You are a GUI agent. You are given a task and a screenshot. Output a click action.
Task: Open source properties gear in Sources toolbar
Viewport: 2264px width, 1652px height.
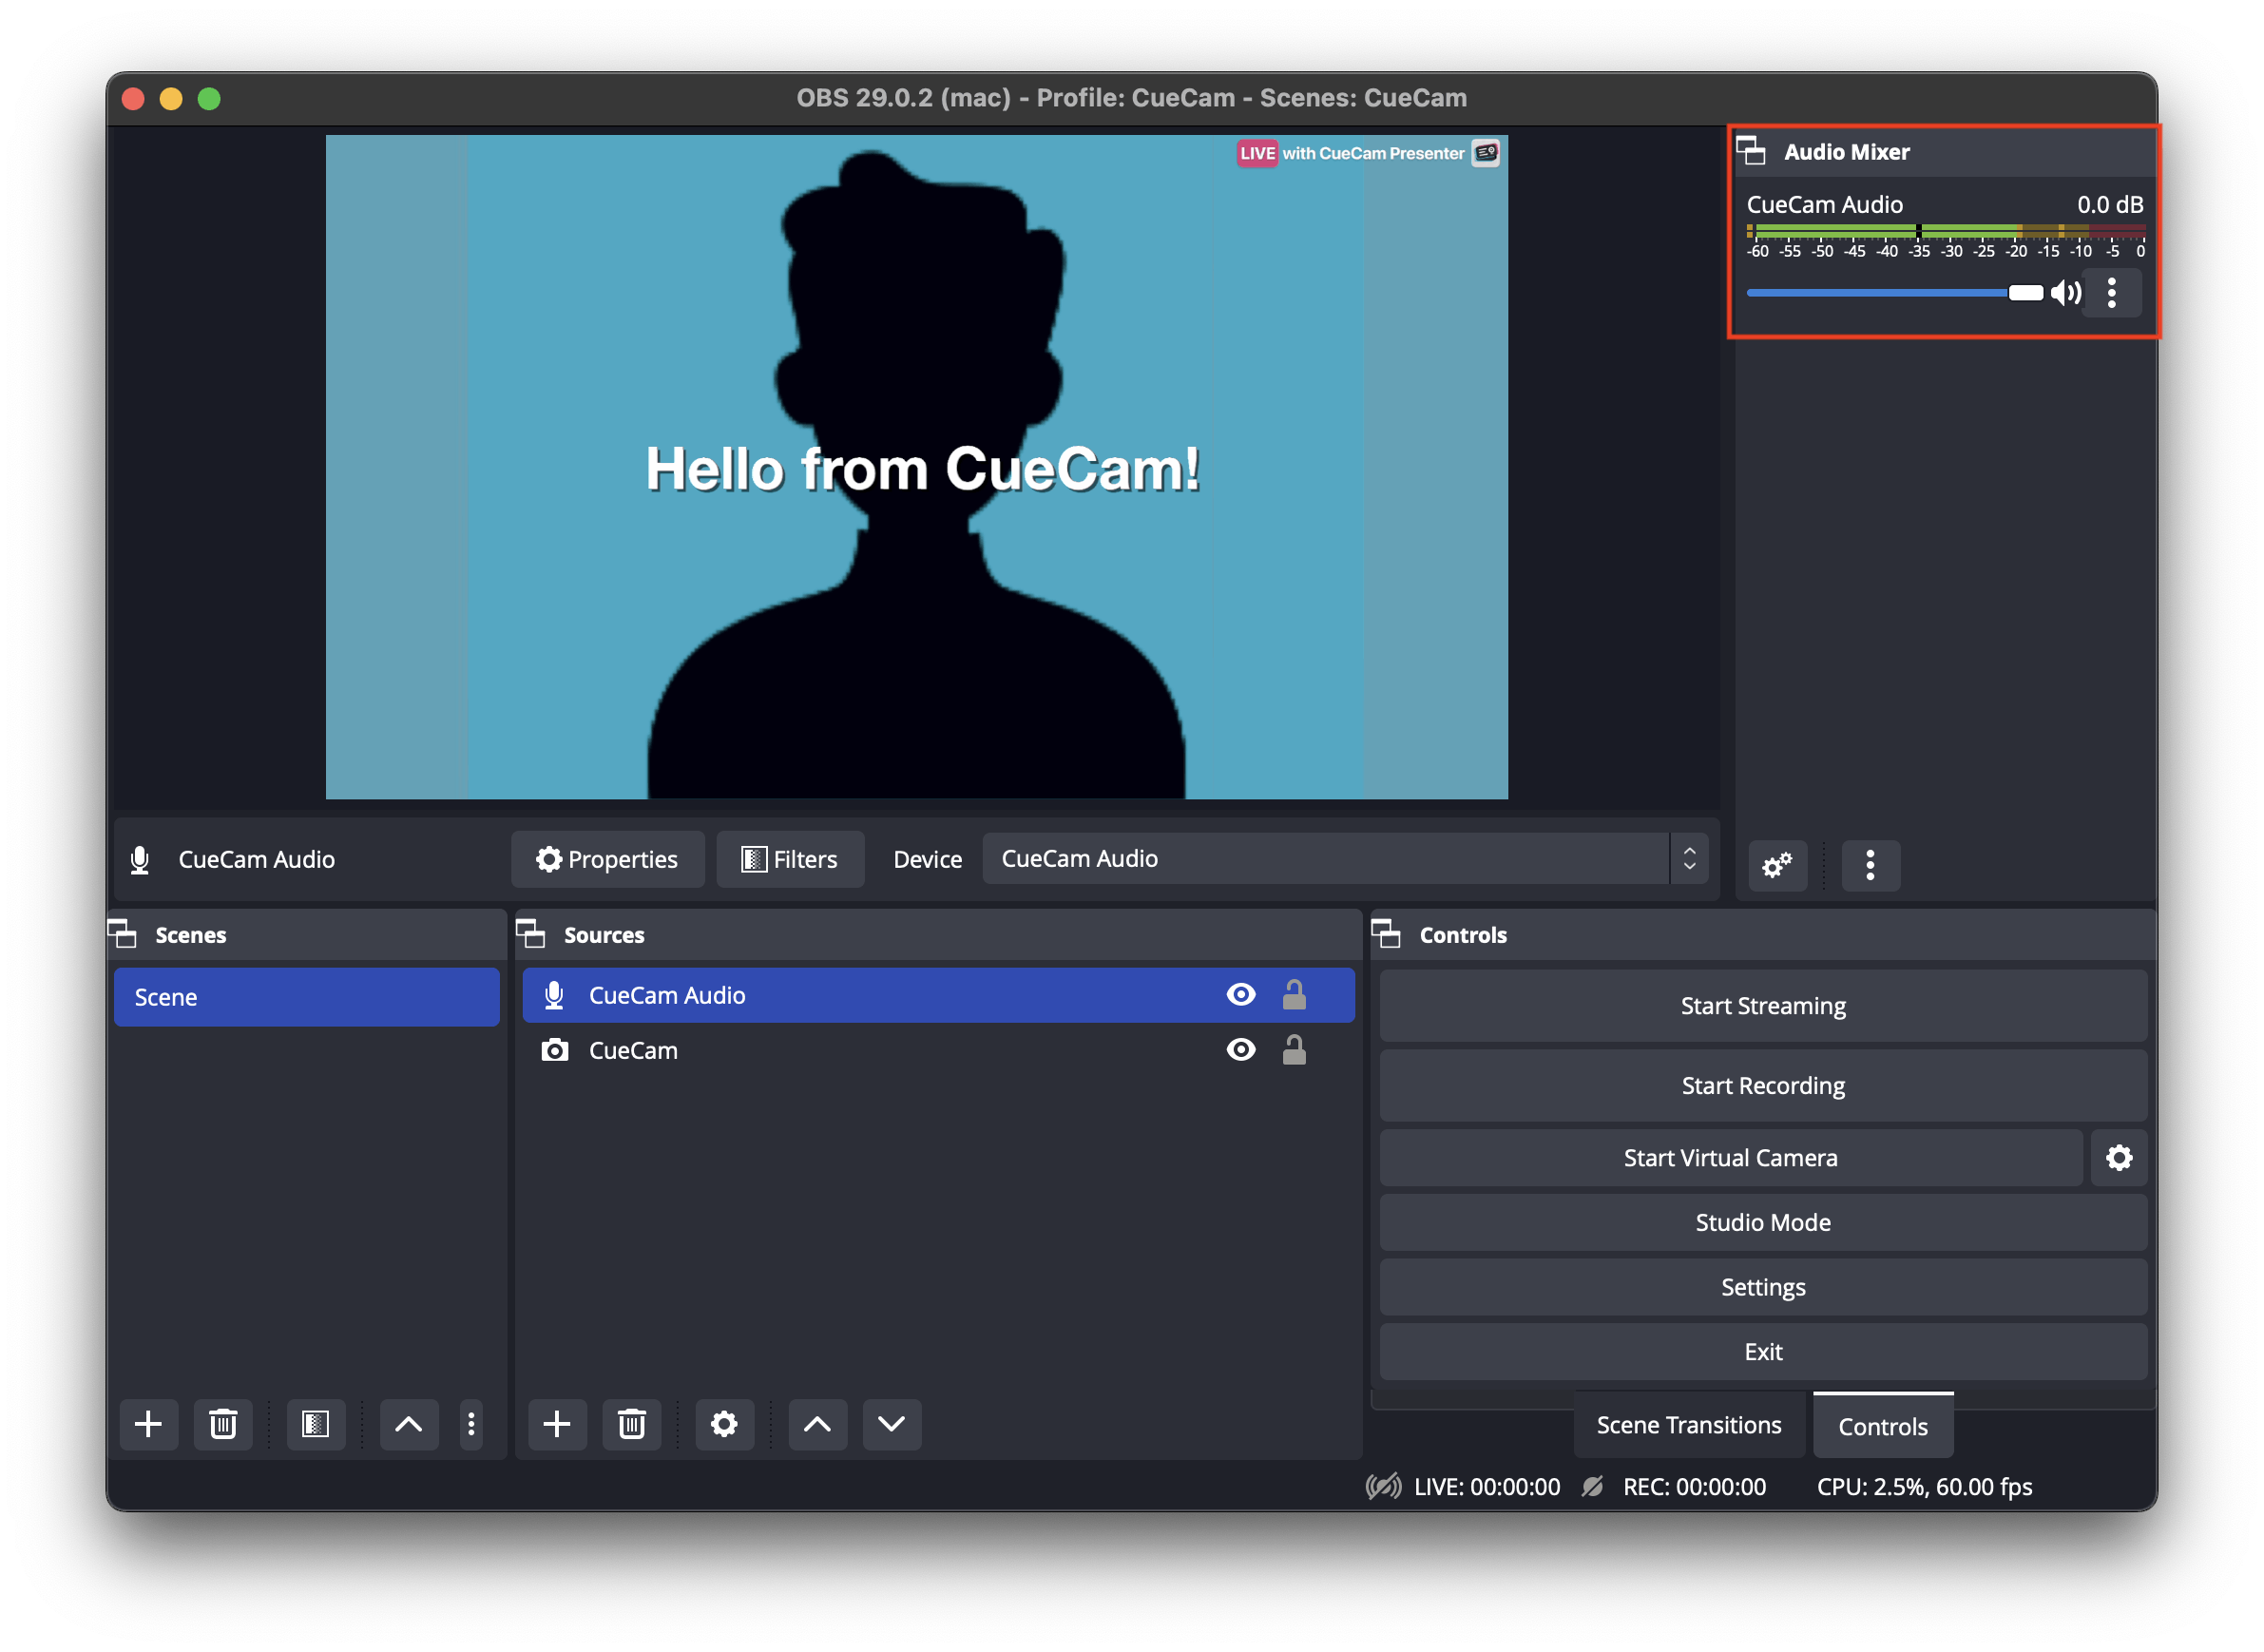[x=724, y=1424]
